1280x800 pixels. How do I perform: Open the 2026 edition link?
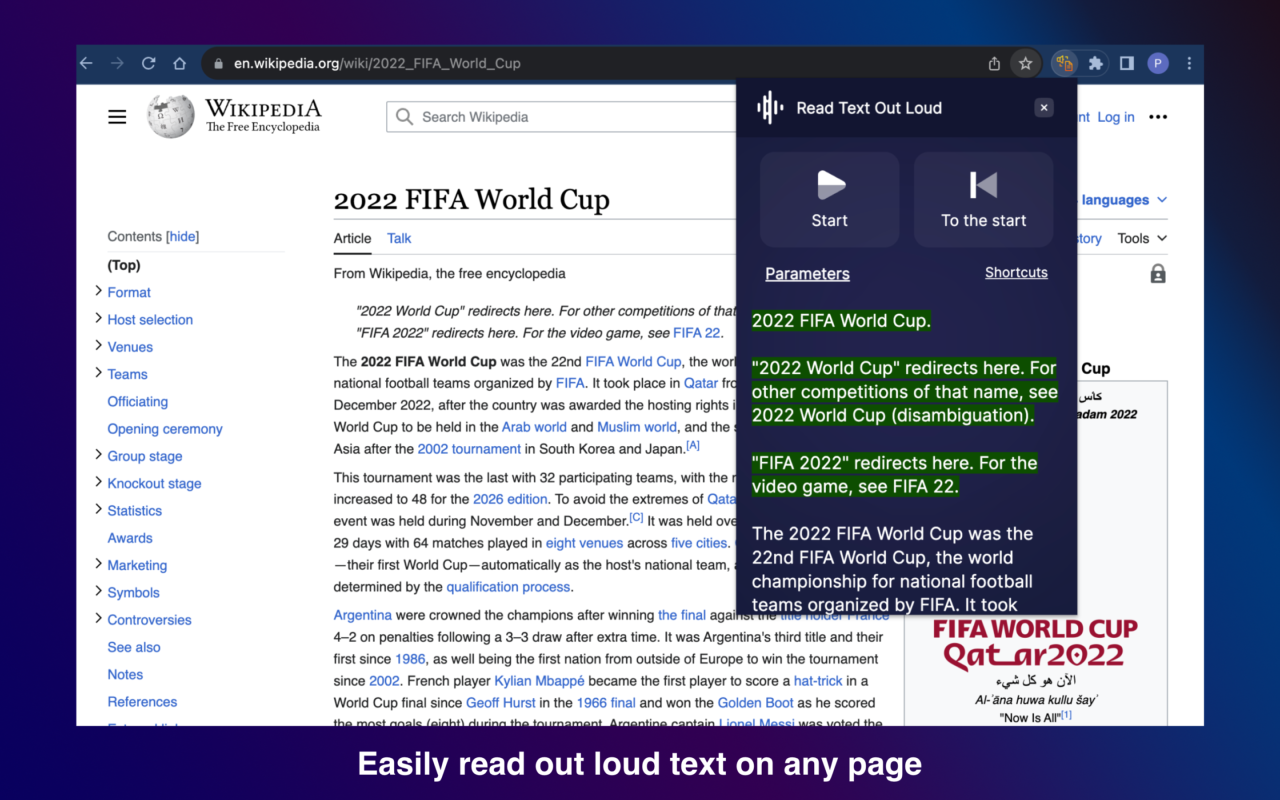click(x=510, y=499)
